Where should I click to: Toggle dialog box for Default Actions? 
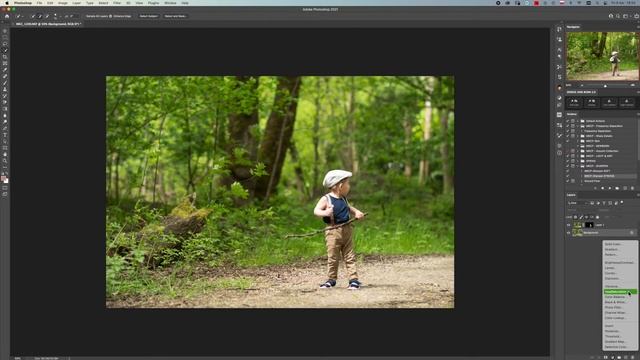pos(573,121)
